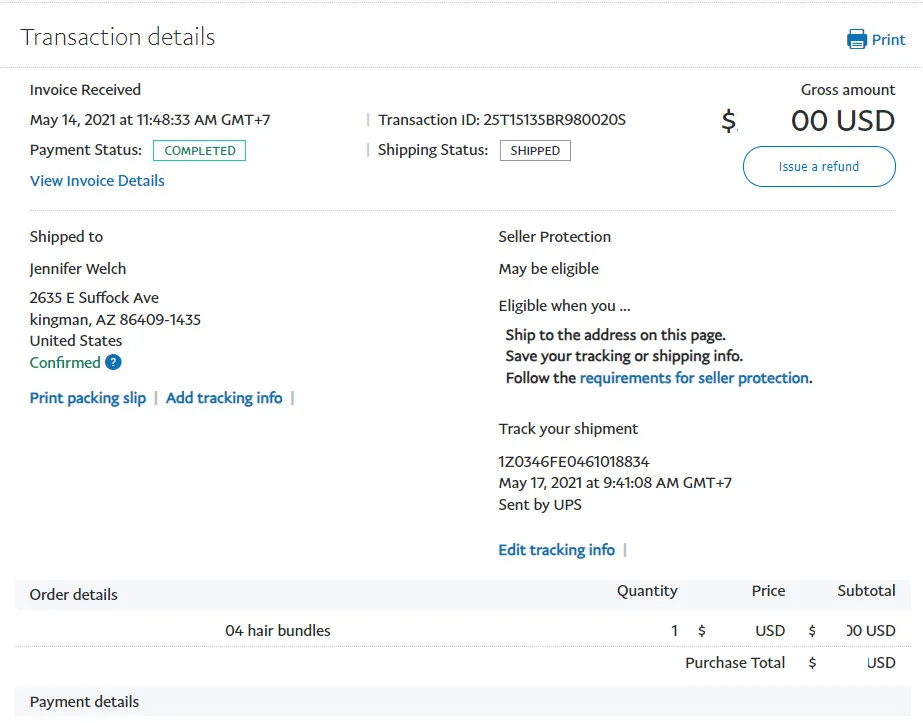Click the Gross amount value
This screenshot has width=923, height=723.
808,121
